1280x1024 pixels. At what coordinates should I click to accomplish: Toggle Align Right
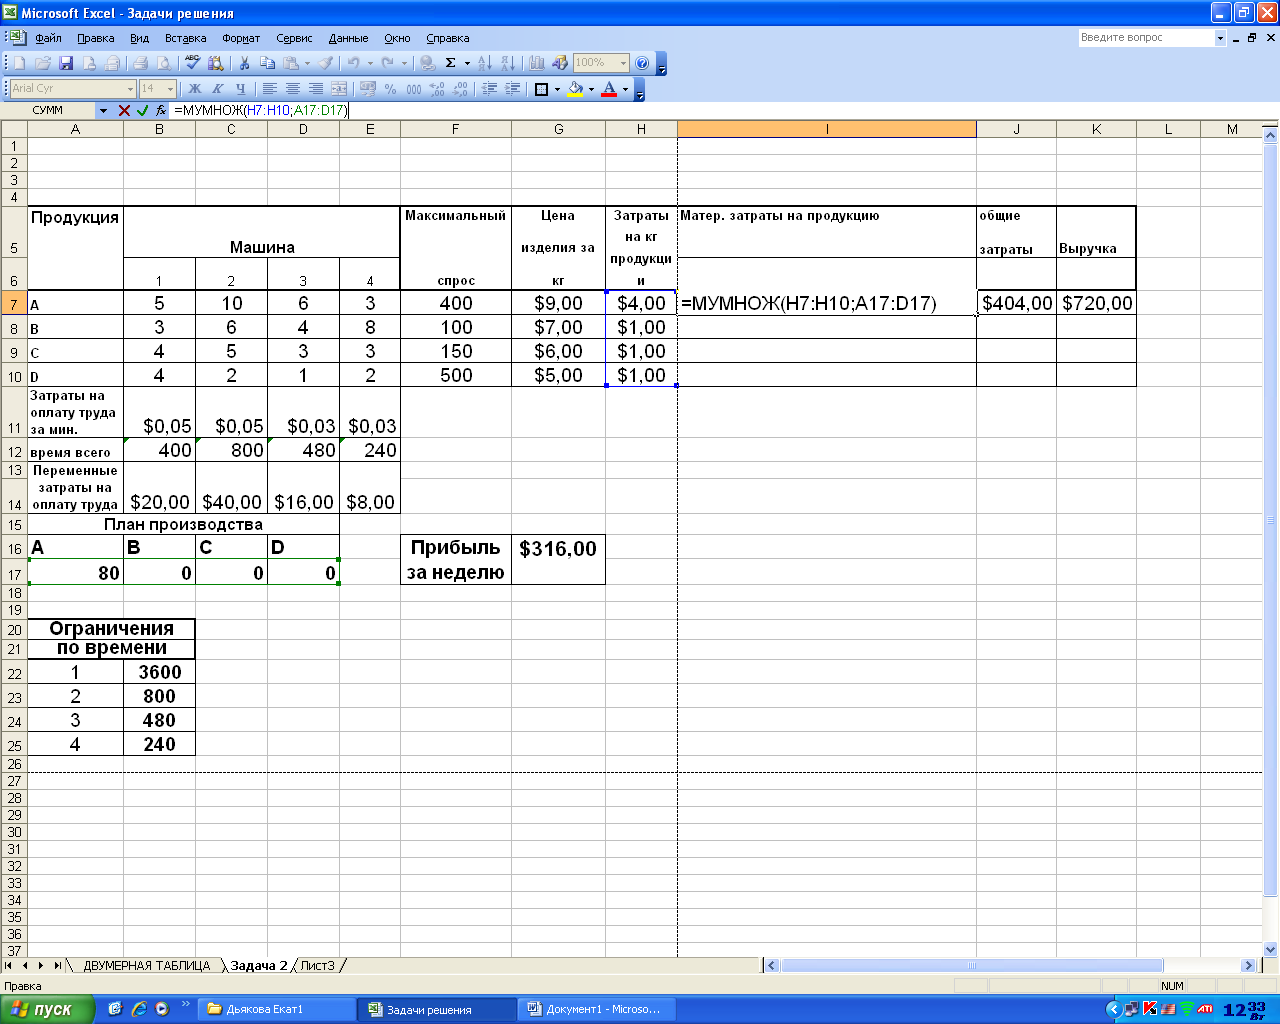click(315, 89)
